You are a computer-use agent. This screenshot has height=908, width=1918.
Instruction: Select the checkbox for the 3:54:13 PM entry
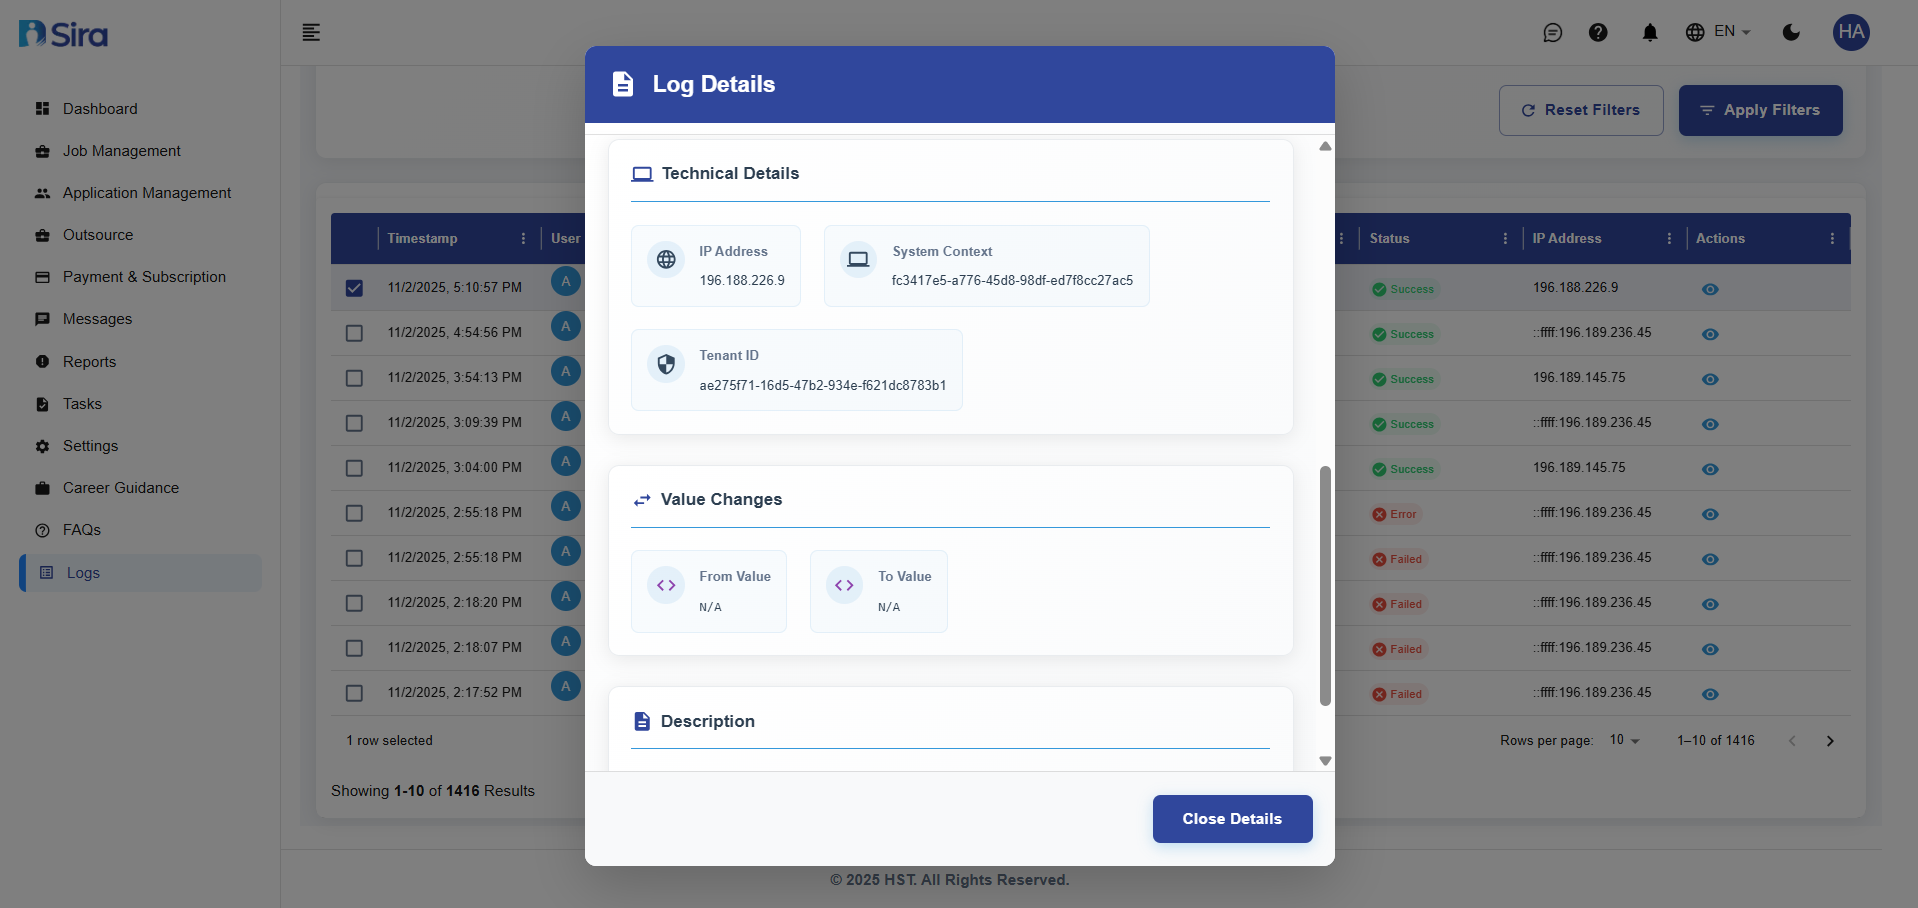pos(354,378)
